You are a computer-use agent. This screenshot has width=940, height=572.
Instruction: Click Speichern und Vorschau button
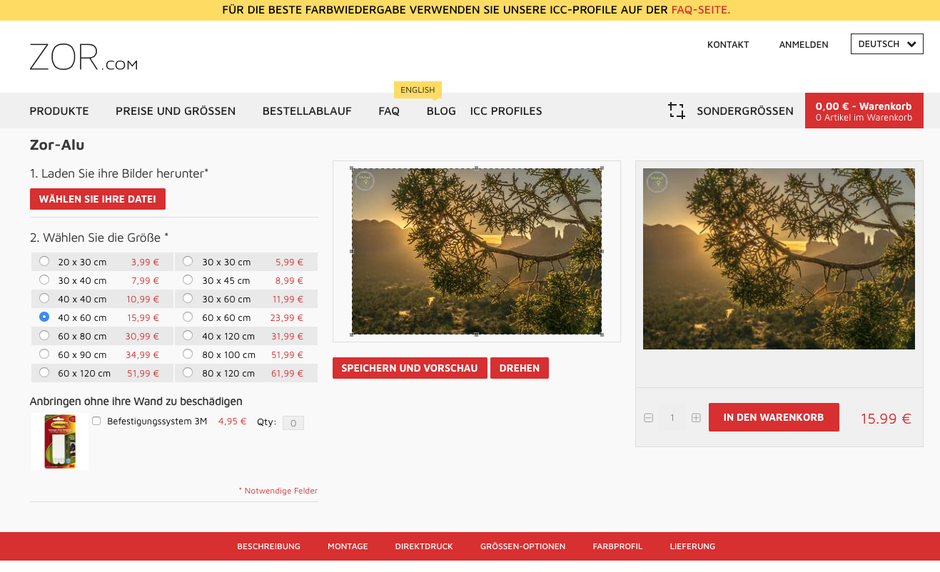(409, 368)
